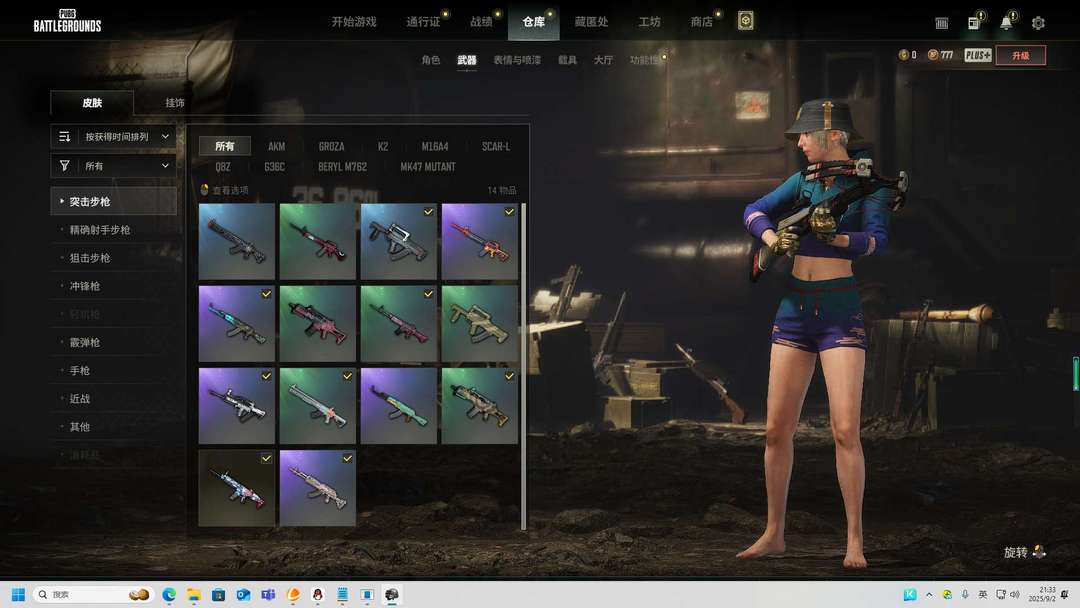Show hidden system tray icons
This screenshot has width=1080, height=608.
coord(929,594)
